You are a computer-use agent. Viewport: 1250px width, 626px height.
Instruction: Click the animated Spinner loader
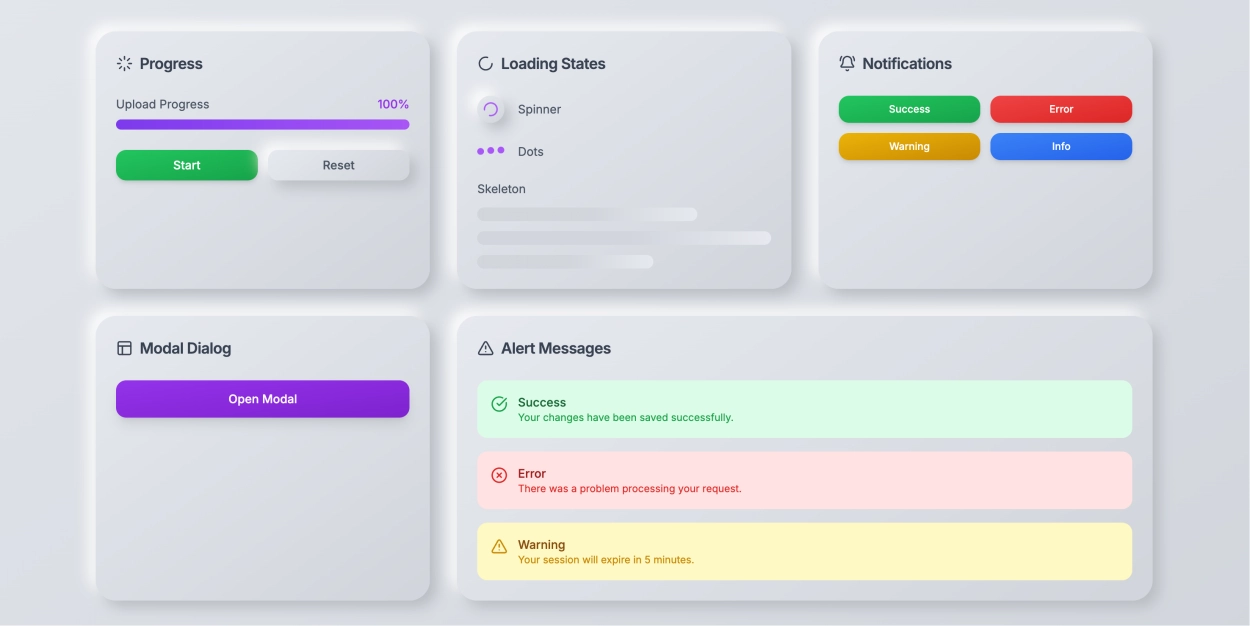(x=491, y=111)
